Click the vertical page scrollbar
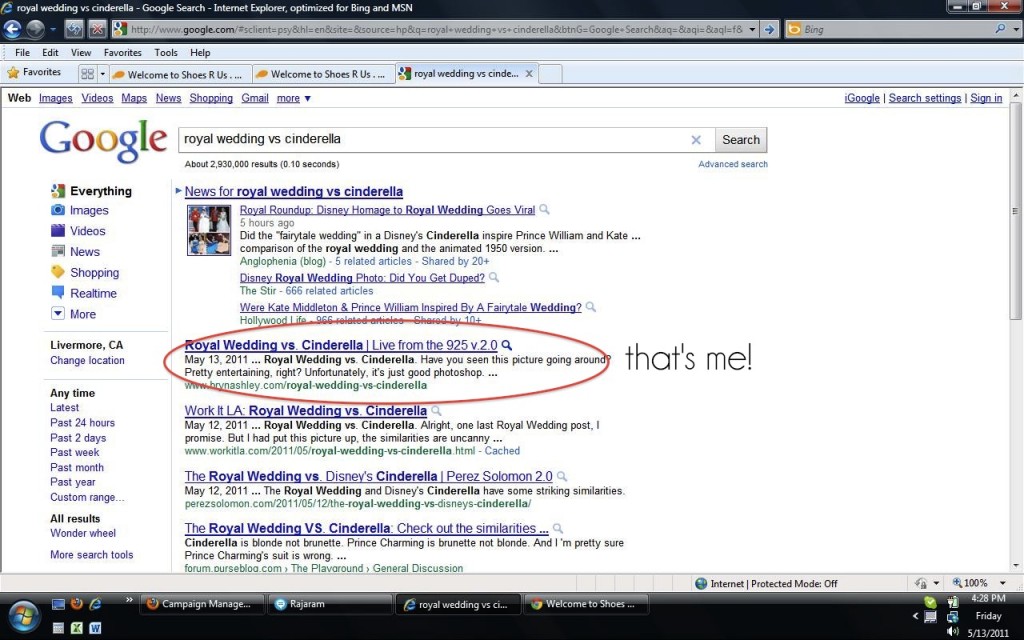This screenshot has height=640, width=1024. tap(1015, 210)
